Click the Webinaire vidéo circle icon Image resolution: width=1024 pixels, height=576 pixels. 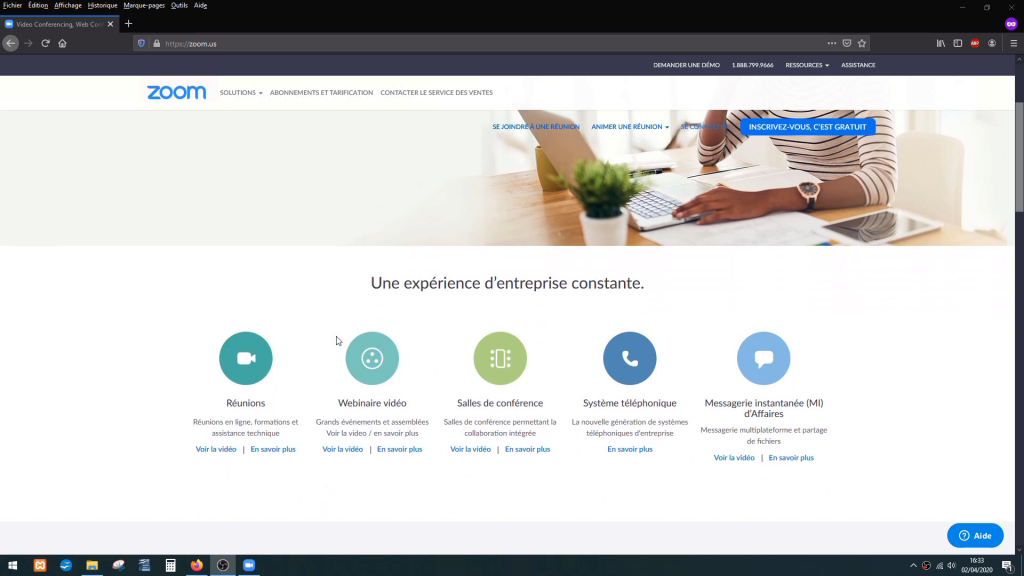tap(372, 358)
